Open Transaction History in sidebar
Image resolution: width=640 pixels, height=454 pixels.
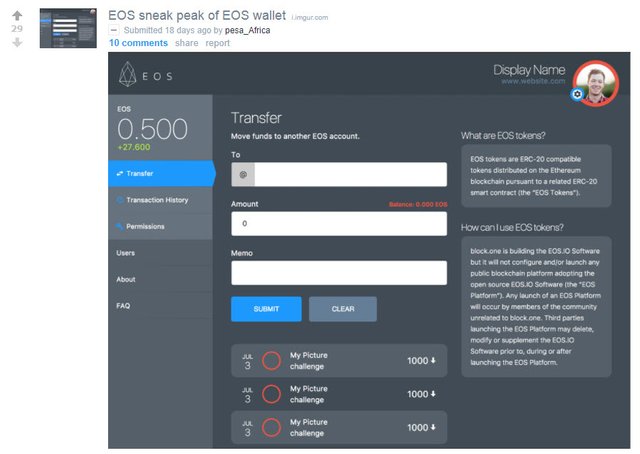(x=160, y=200)
